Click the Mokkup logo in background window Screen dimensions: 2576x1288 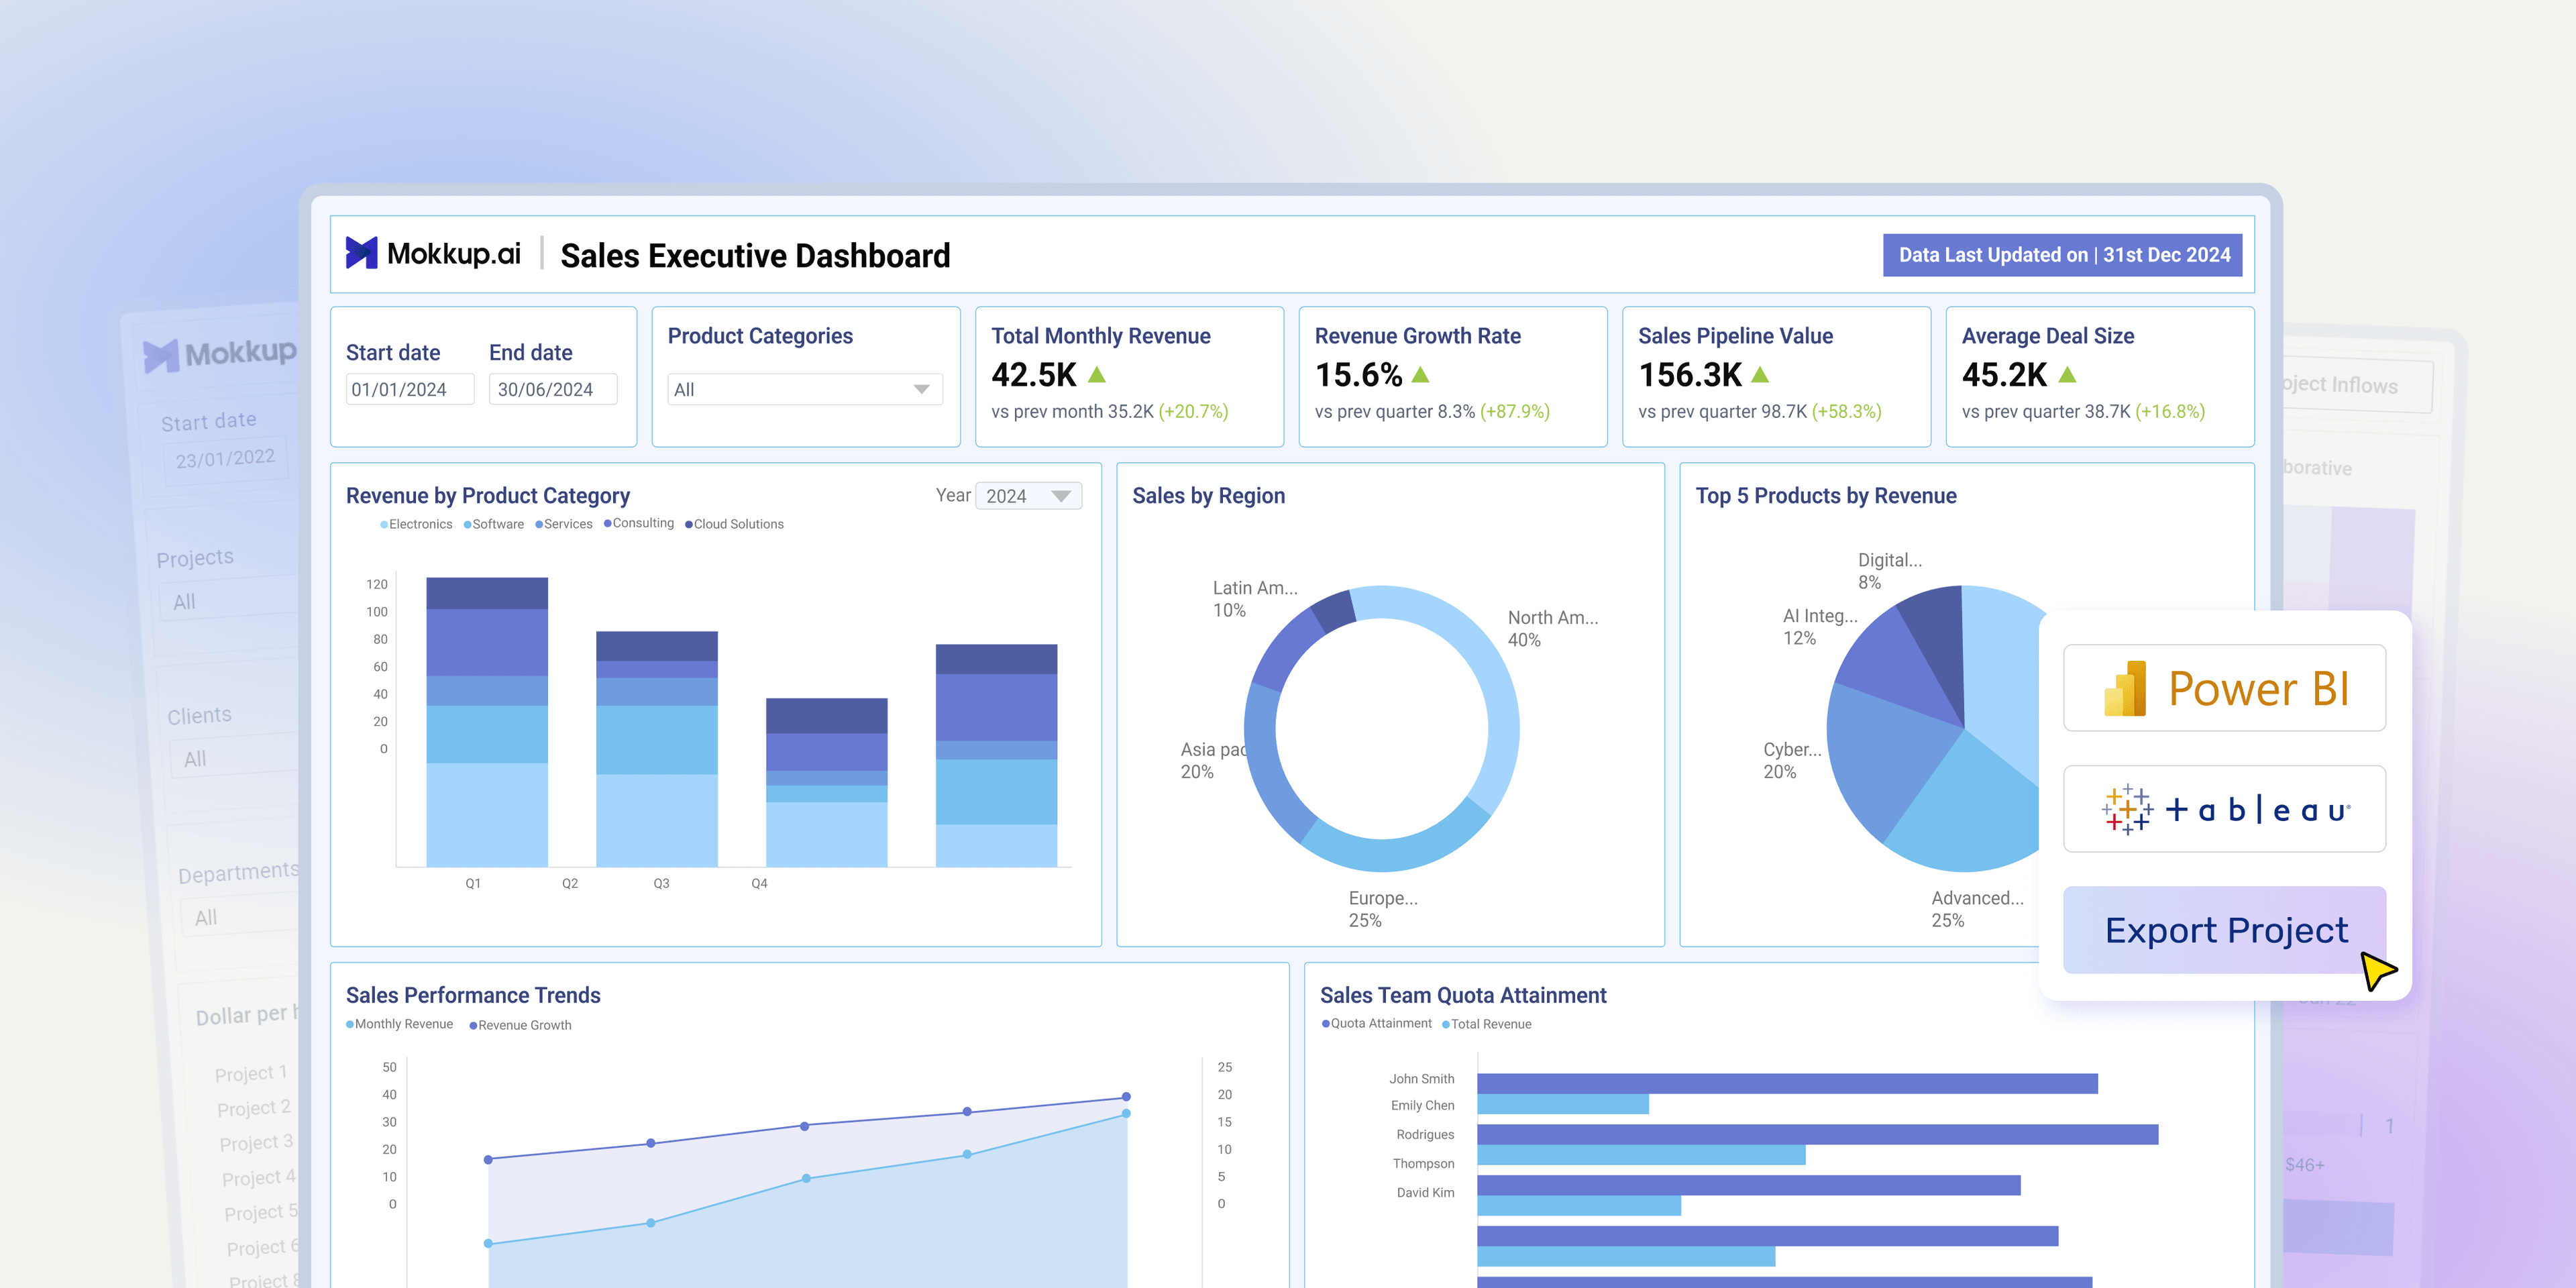[220, 354]
